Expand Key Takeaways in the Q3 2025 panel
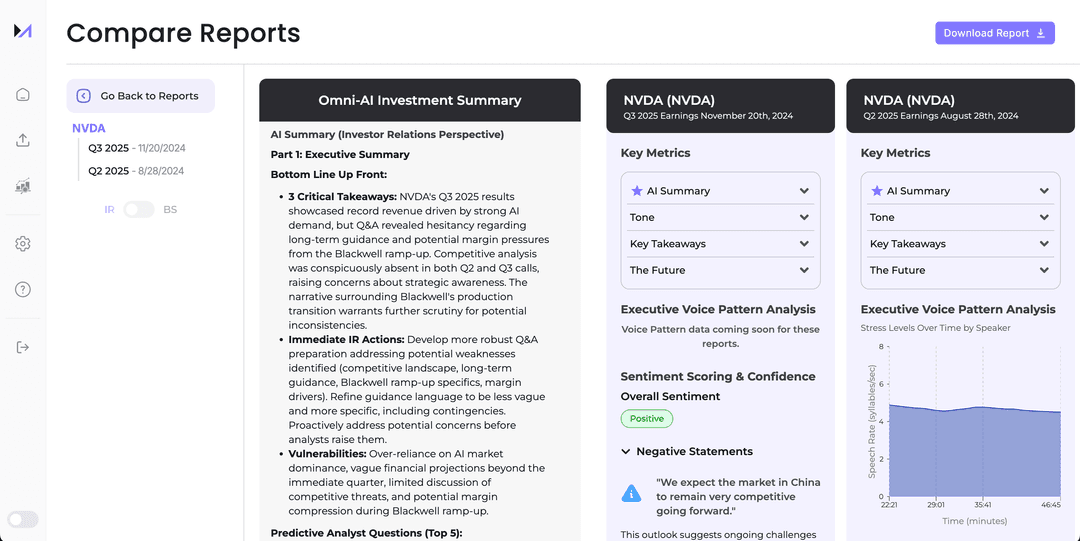This screenshot has height=541, width=1080. [720, 244]
